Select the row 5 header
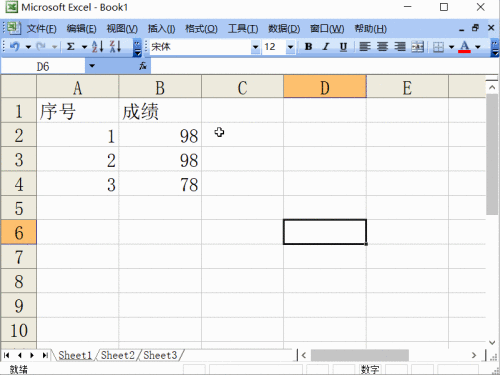Viewport: 500px width, 375px height. point(19,208)
